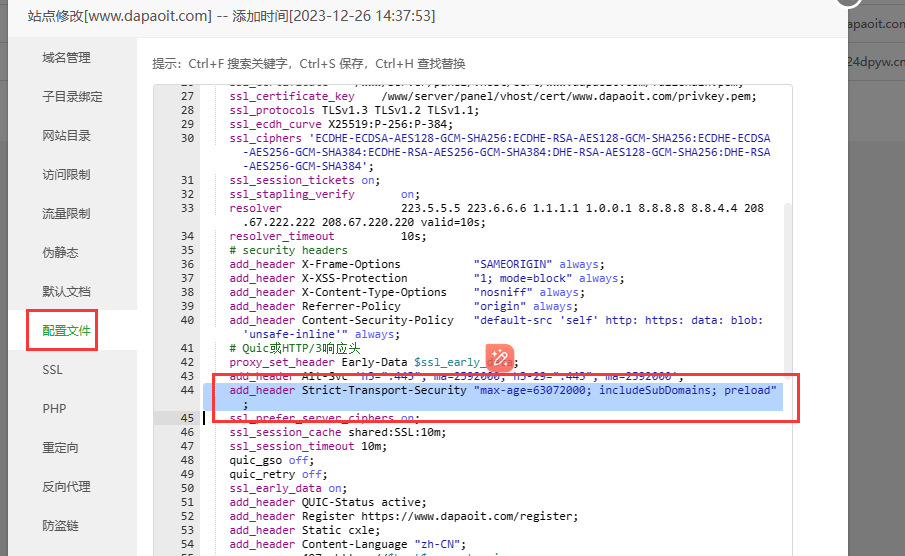Click the ssl_certificate_key privkey.pem line
Viewport: 905px width, 556px height.
click(493, 96)
